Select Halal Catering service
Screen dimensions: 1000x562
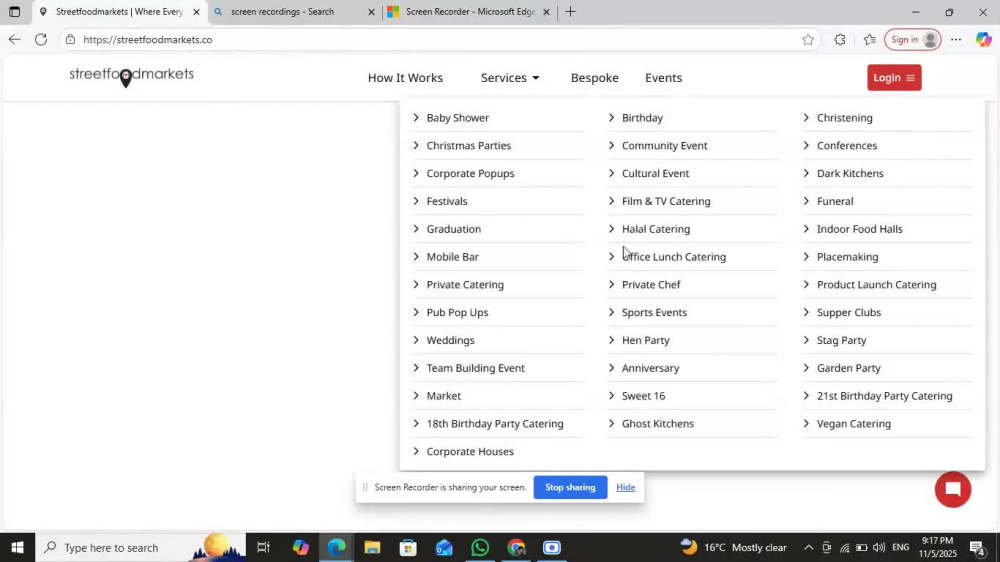coord(656,229)
